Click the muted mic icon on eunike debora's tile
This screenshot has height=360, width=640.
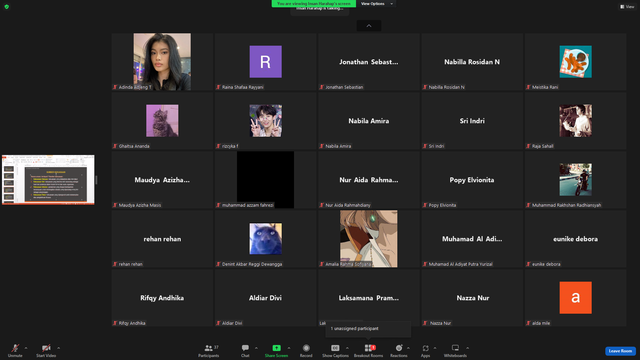click(529, 264)
